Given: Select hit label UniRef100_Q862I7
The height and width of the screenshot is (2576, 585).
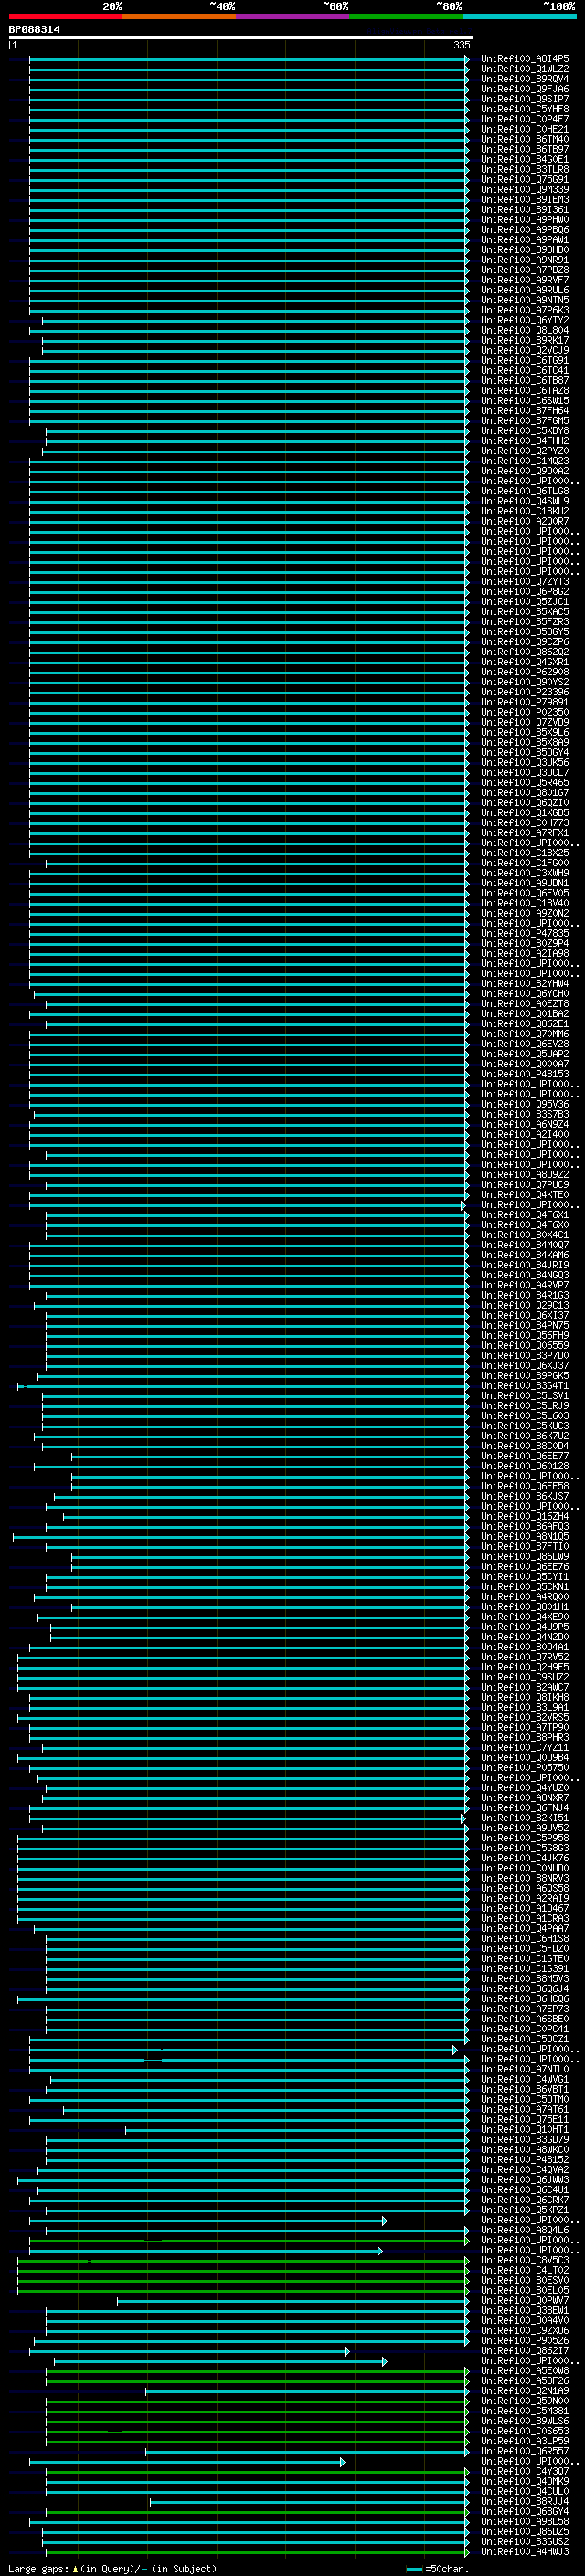Looking at the screenshot, I should coord(525,2351).
